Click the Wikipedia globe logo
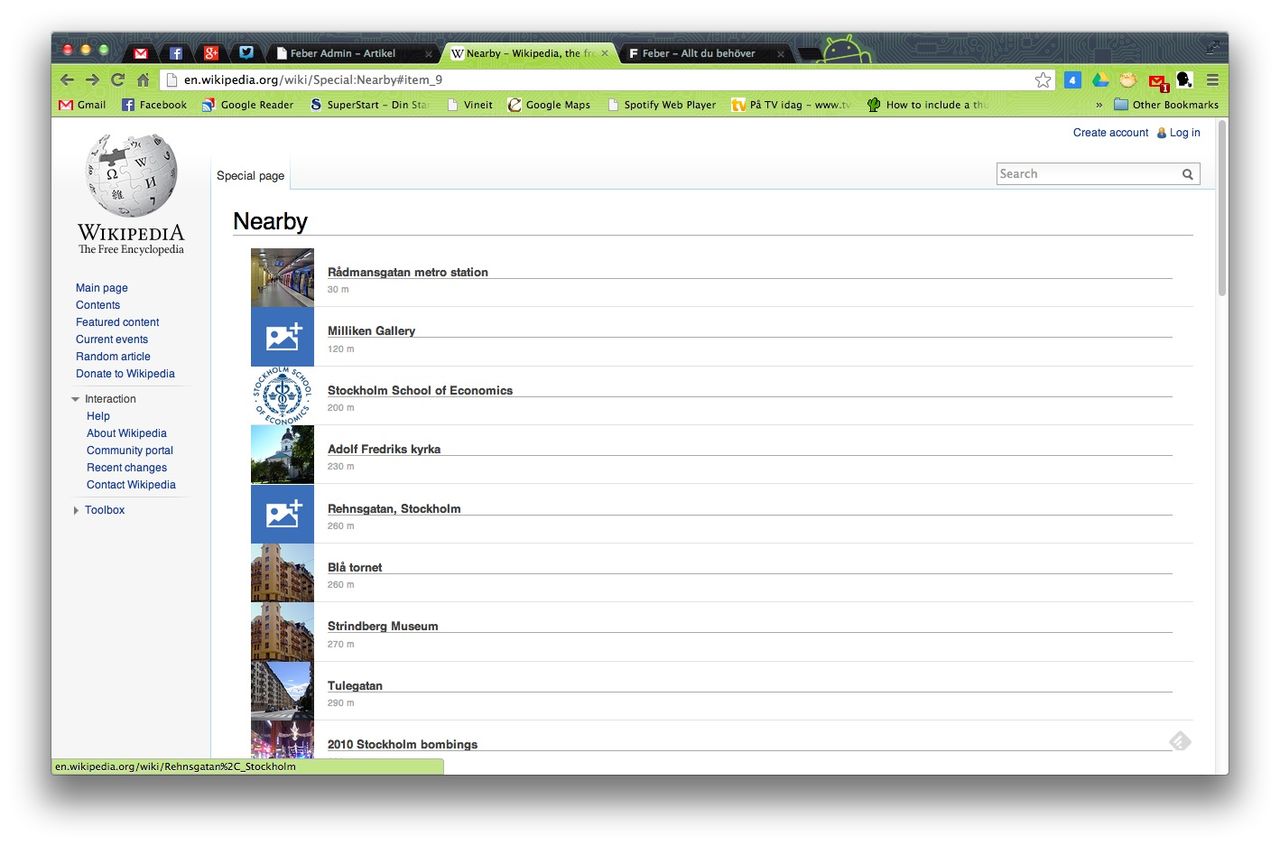Viewport: 1280px width, 846px height. [x=131, y=176]
